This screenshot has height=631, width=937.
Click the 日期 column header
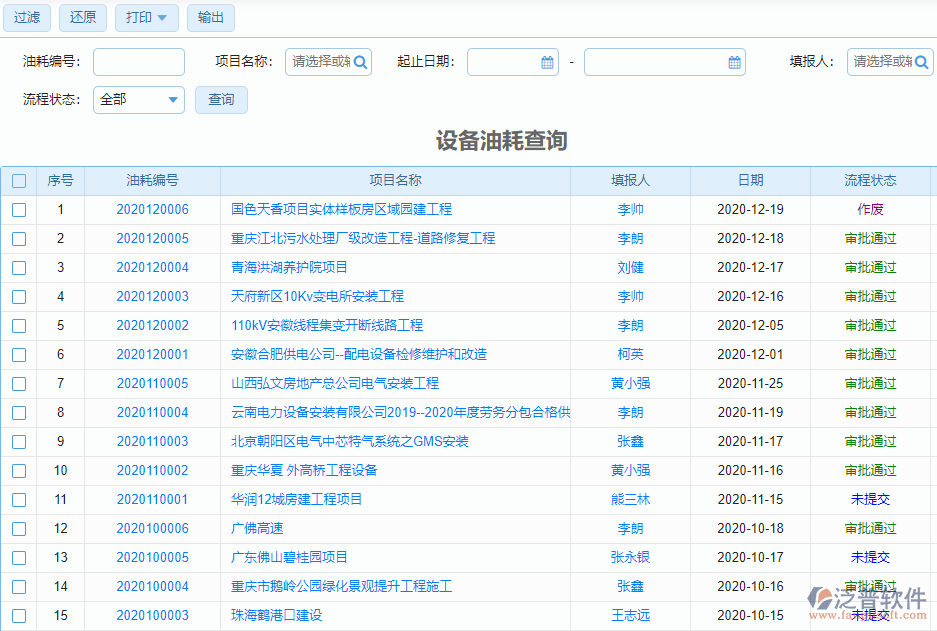point(749,180)
